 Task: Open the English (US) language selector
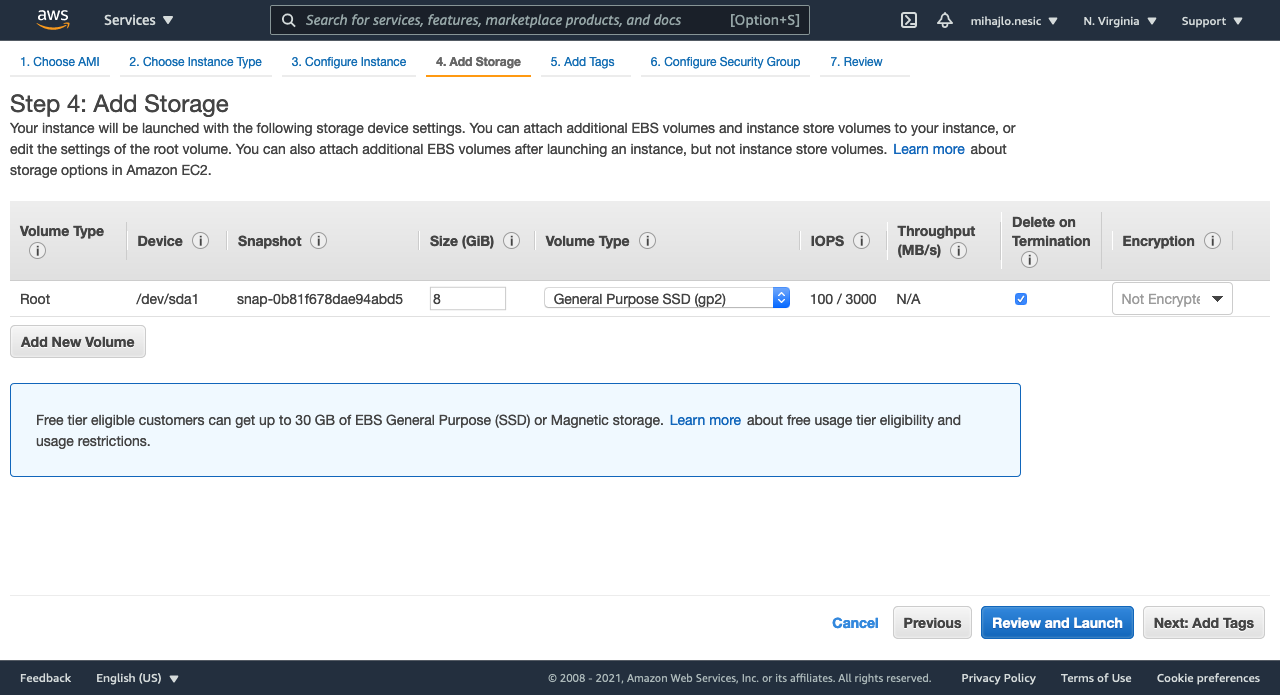137,678
